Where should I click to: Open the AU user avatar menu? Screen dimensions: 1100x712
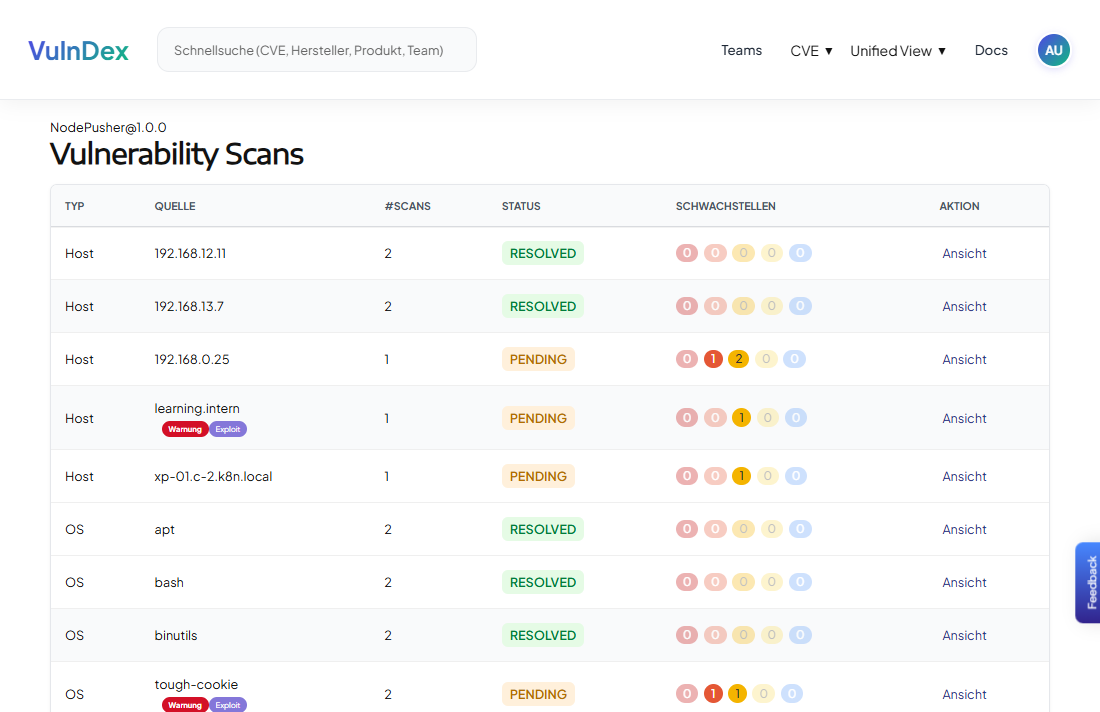1053,50
